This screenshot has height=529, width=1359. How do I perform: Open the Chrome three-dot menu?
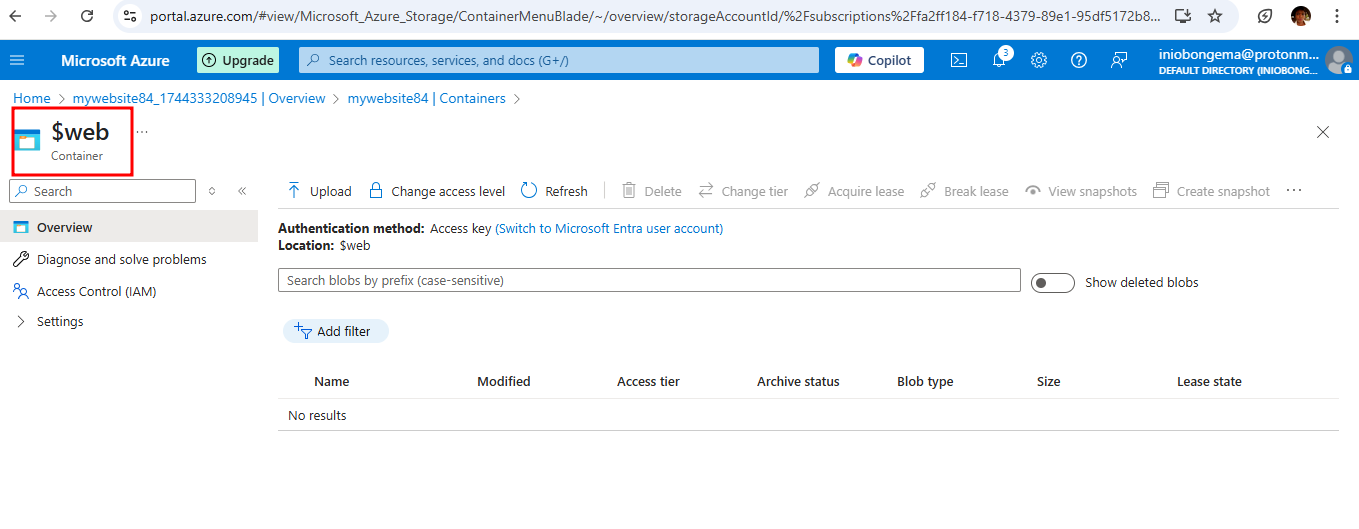pos(1337,16)
